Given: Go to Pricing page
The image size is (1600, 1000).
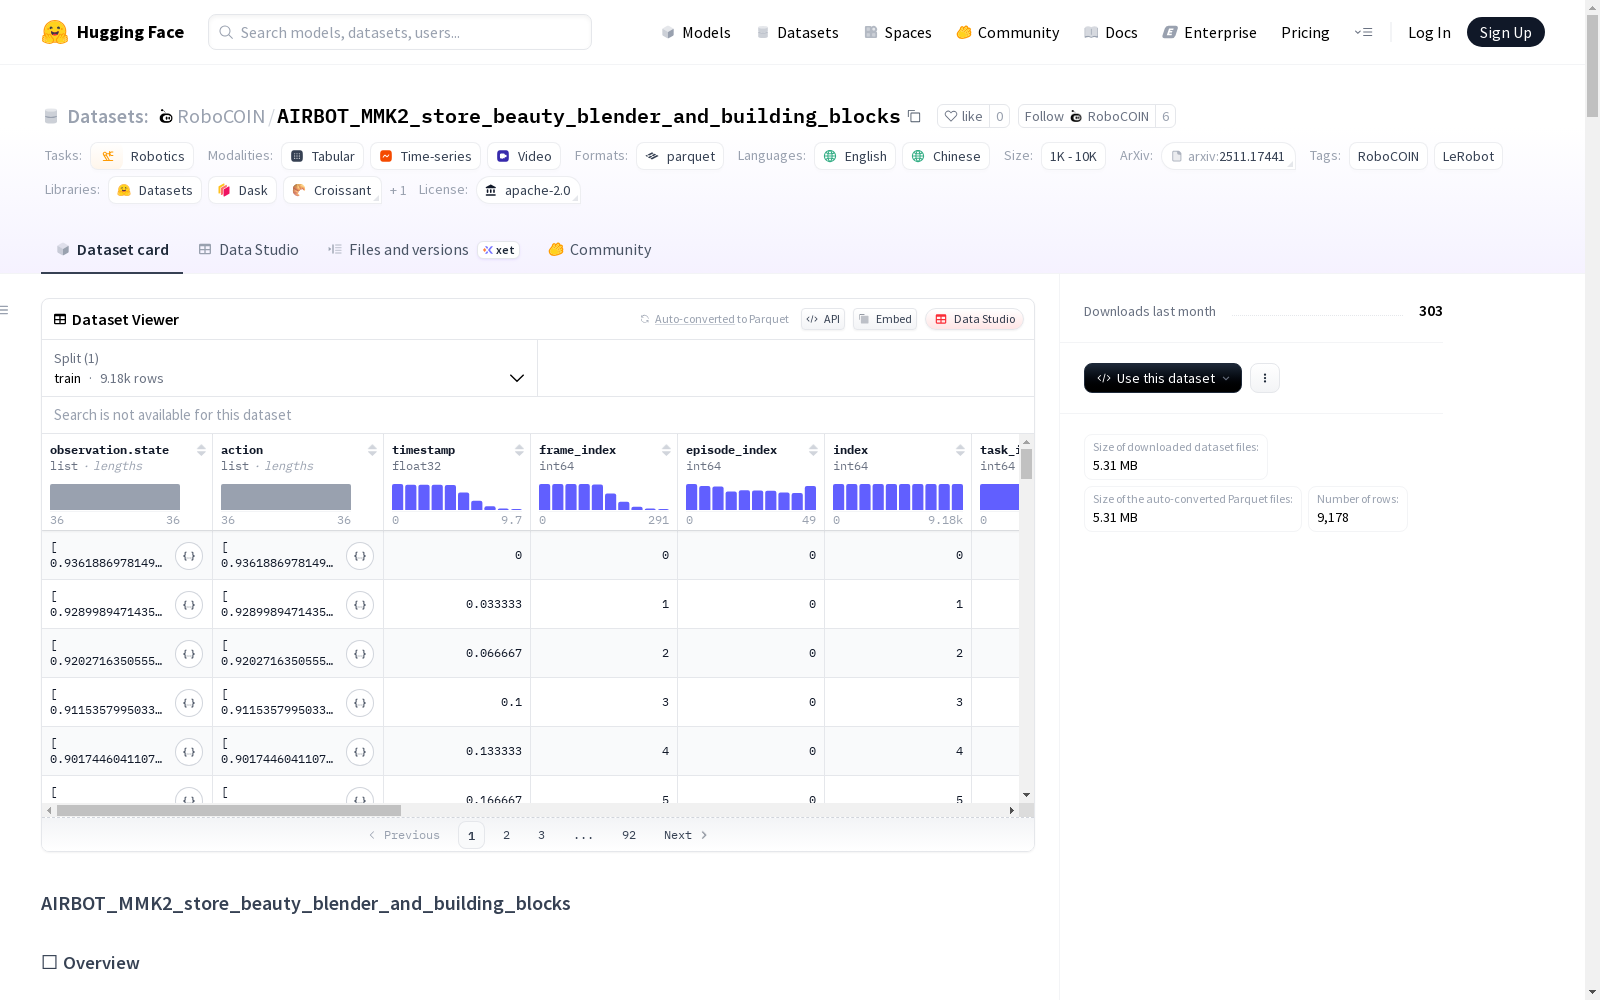Looking at the screenshot, I should coord(1305,32).
